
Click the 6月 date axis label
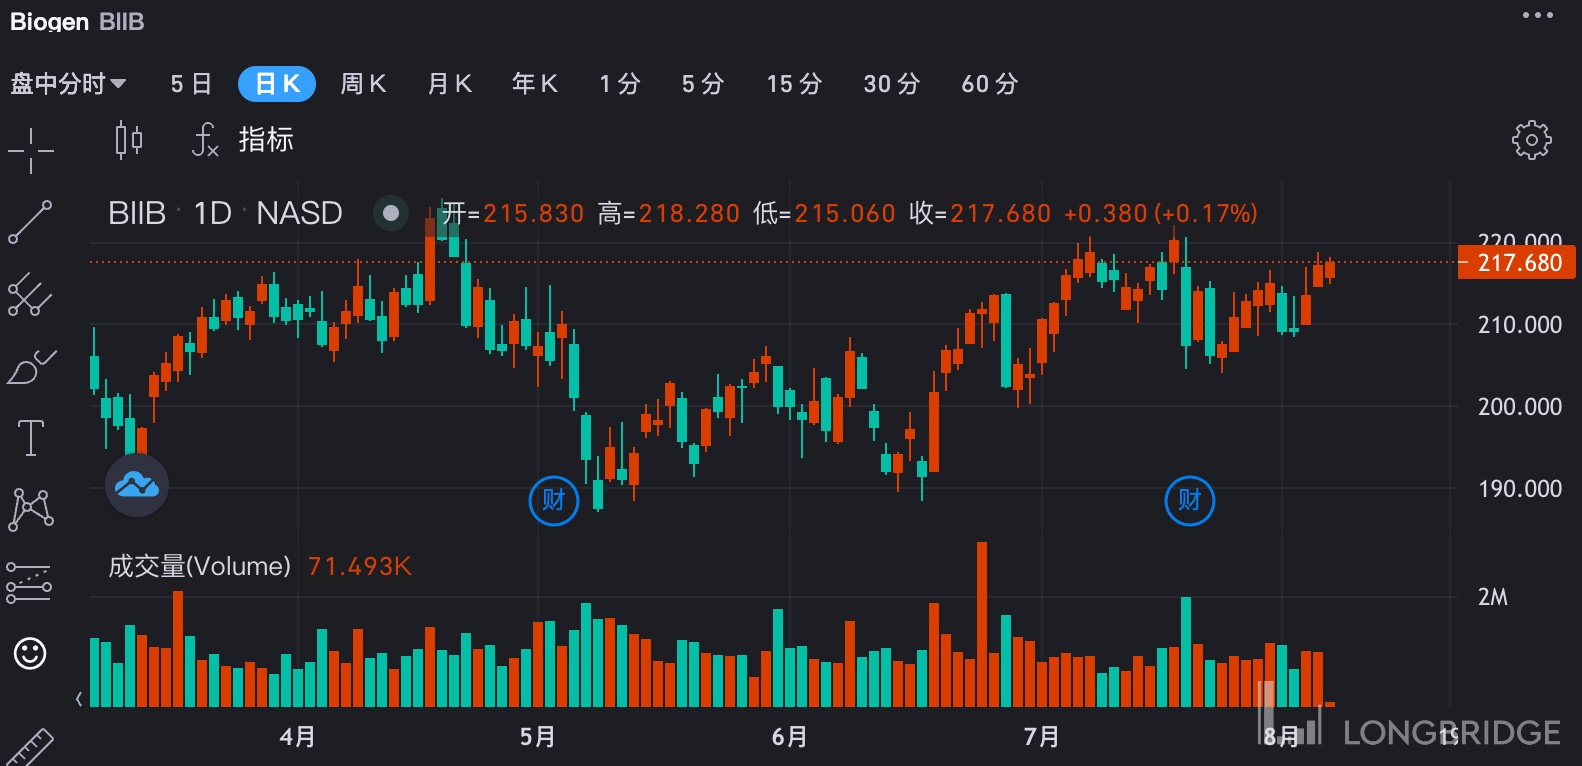[789, 737]
